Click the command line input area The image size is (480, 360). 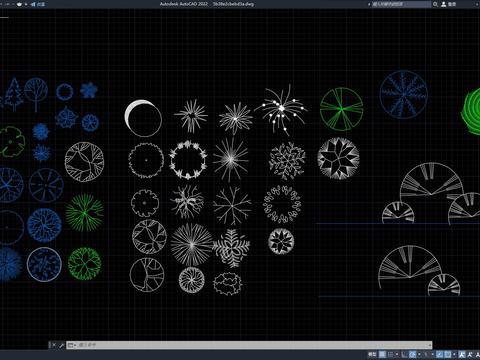pyautogui.click(x=253, y=345)
